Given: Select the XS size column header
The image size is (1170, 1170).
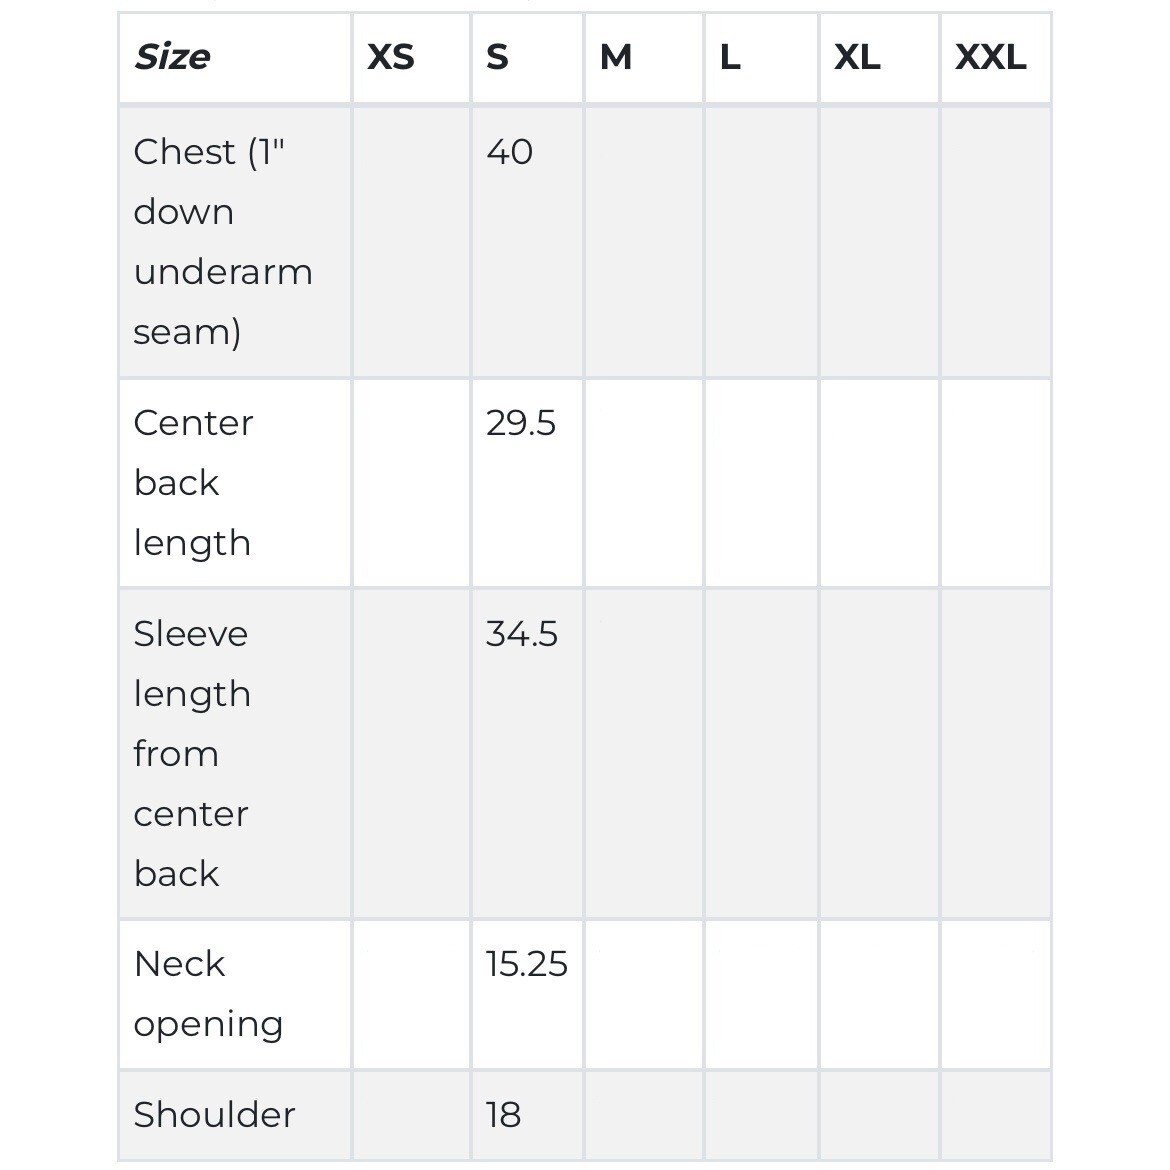Looking at the screenshot, I should (390, 57).
